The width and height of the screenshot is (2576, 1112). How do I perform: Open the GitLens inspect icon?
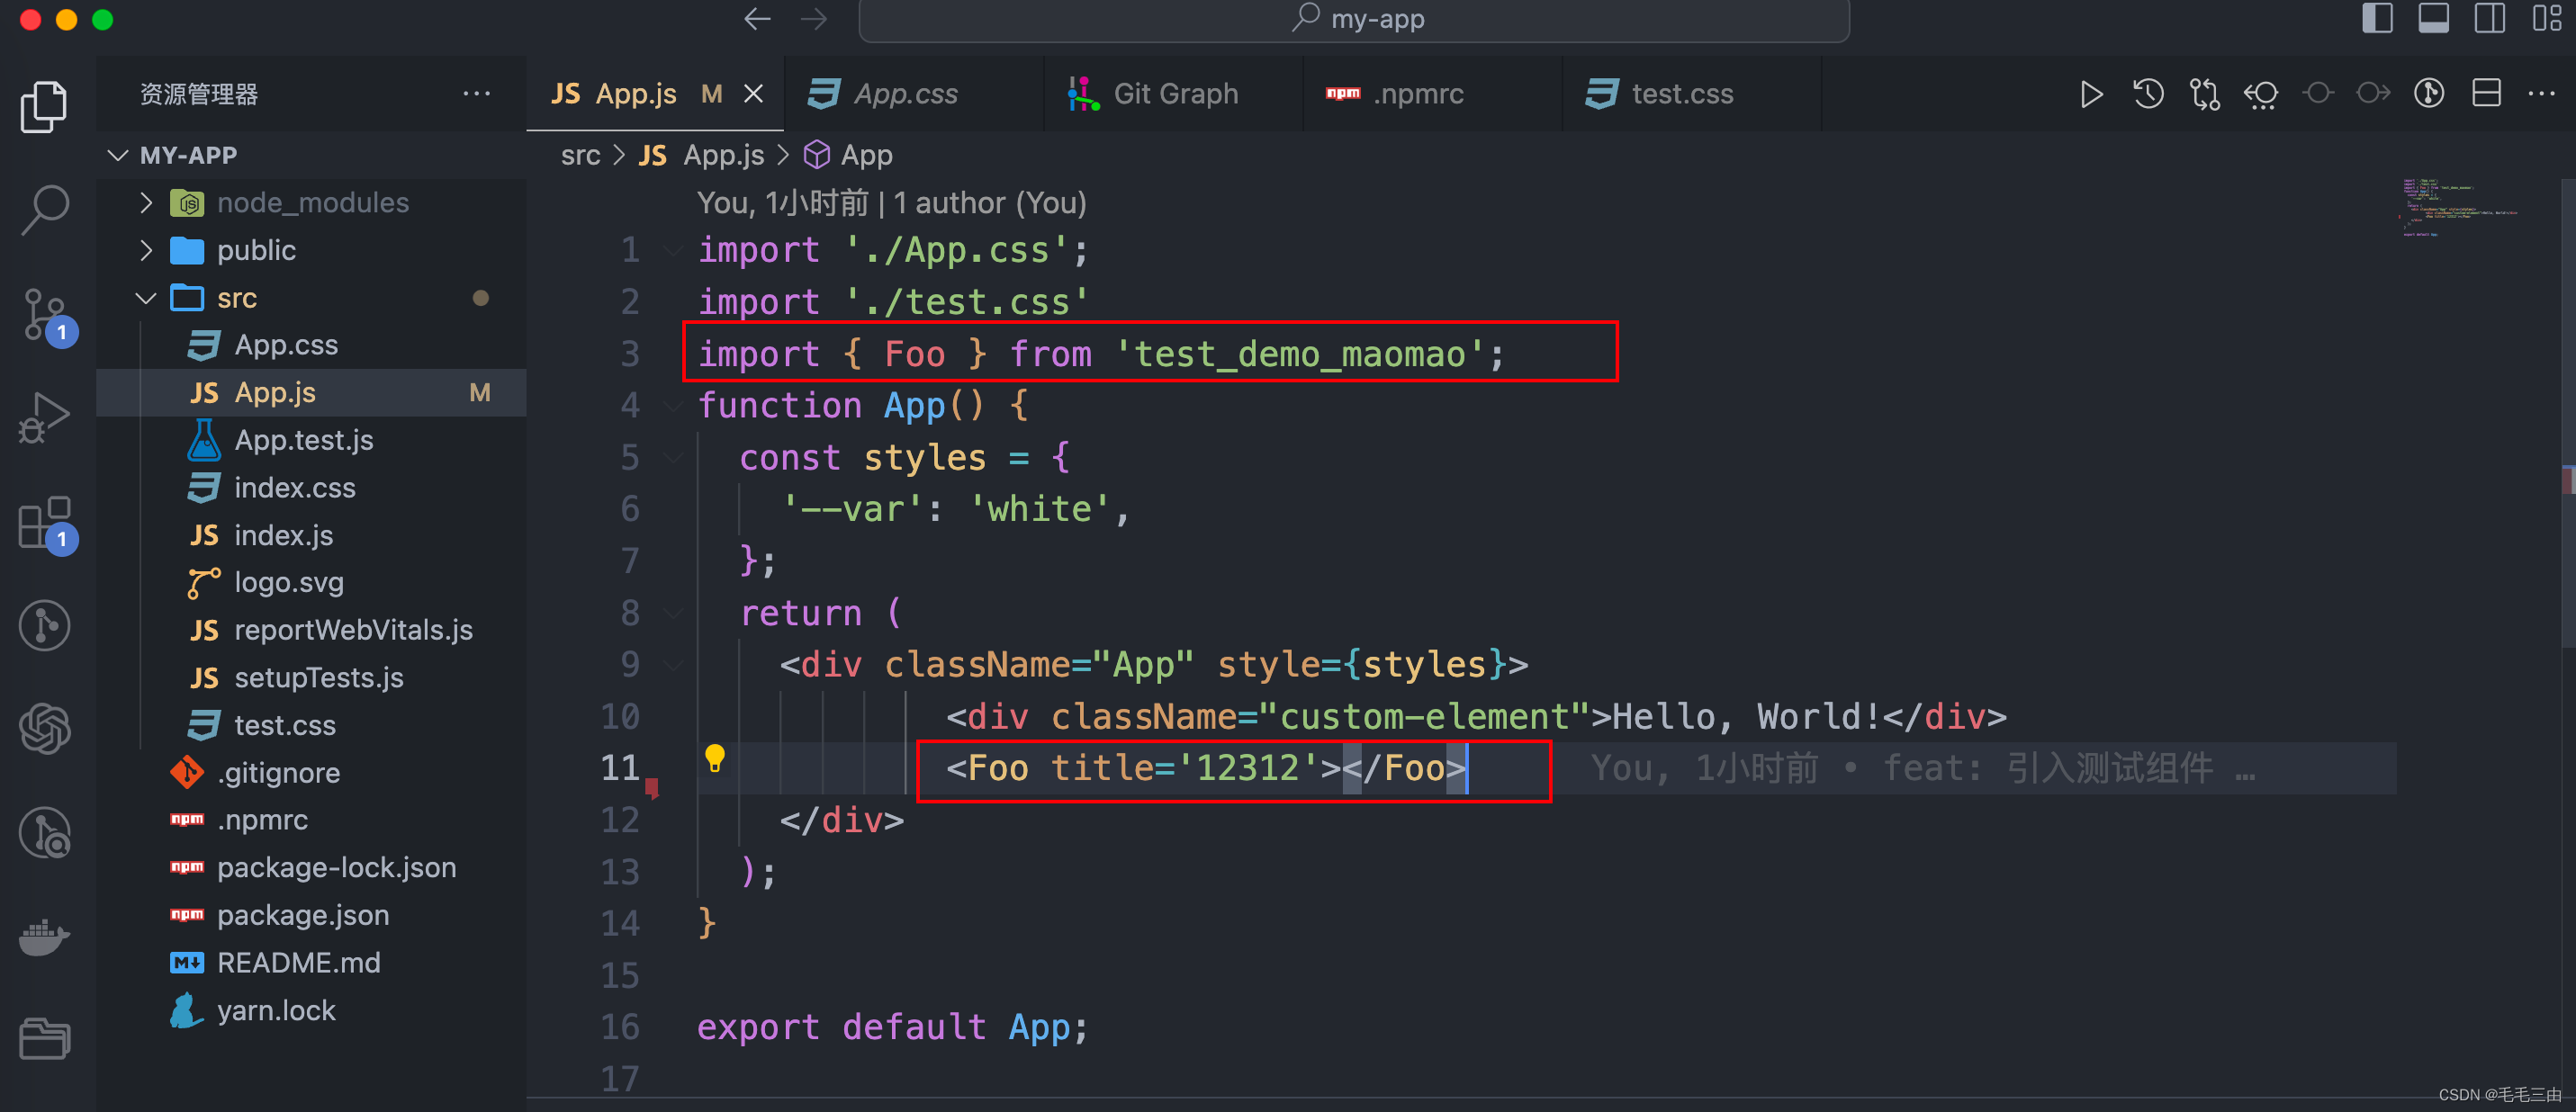44,833
